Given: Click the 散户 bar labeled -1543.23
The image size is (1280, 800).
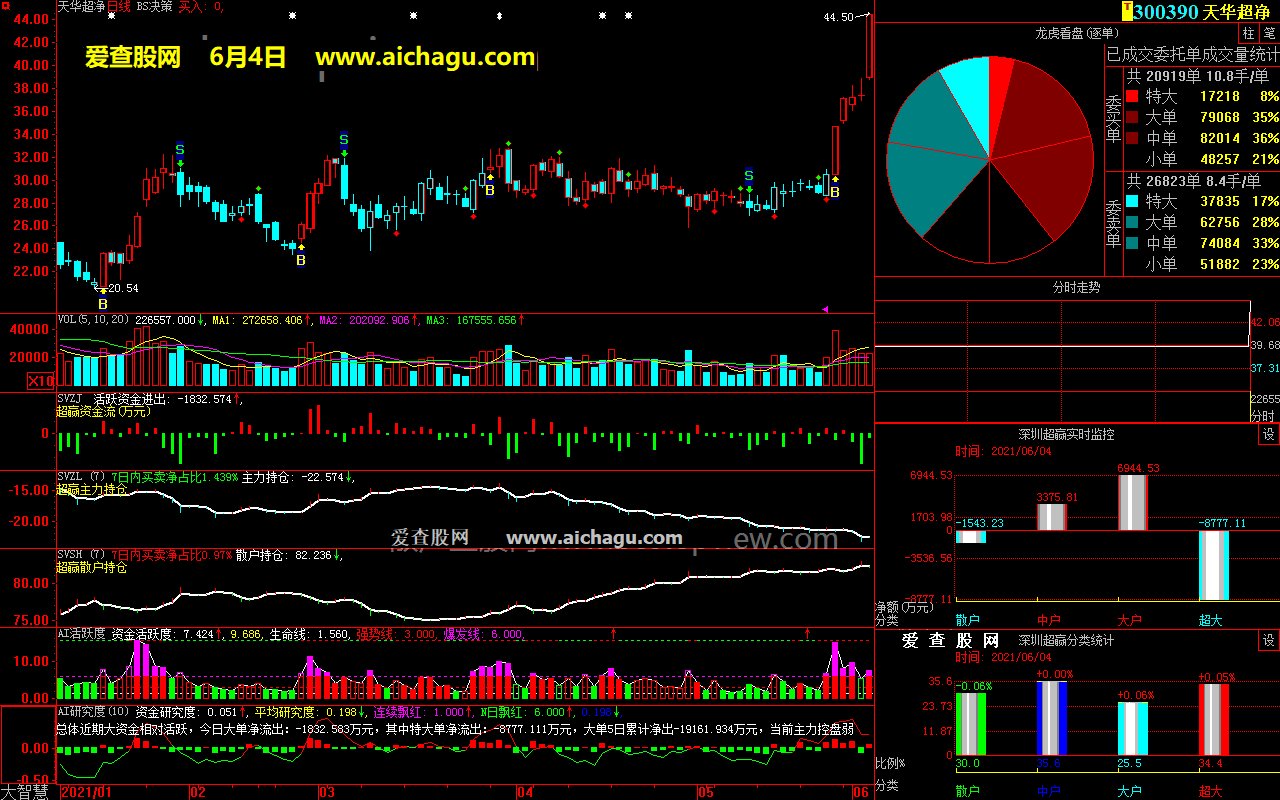Looking at the screenshot, I should pyautogui.click(x=970, y=536).
